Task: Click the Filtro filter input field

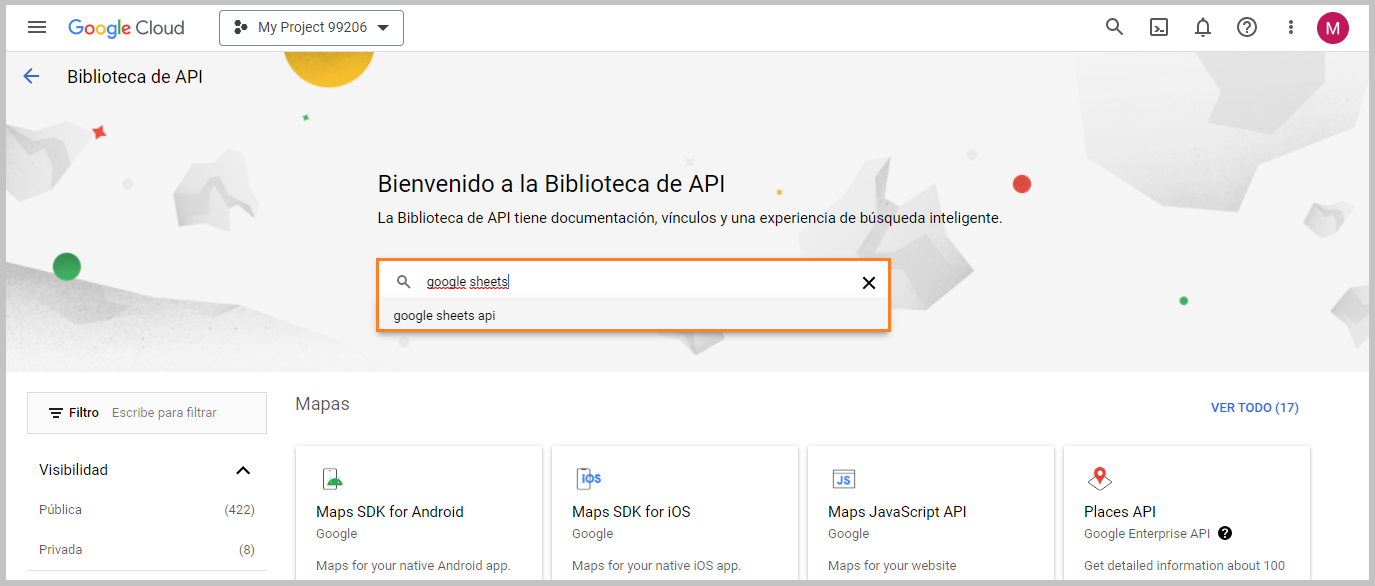Action: [147, 412]
